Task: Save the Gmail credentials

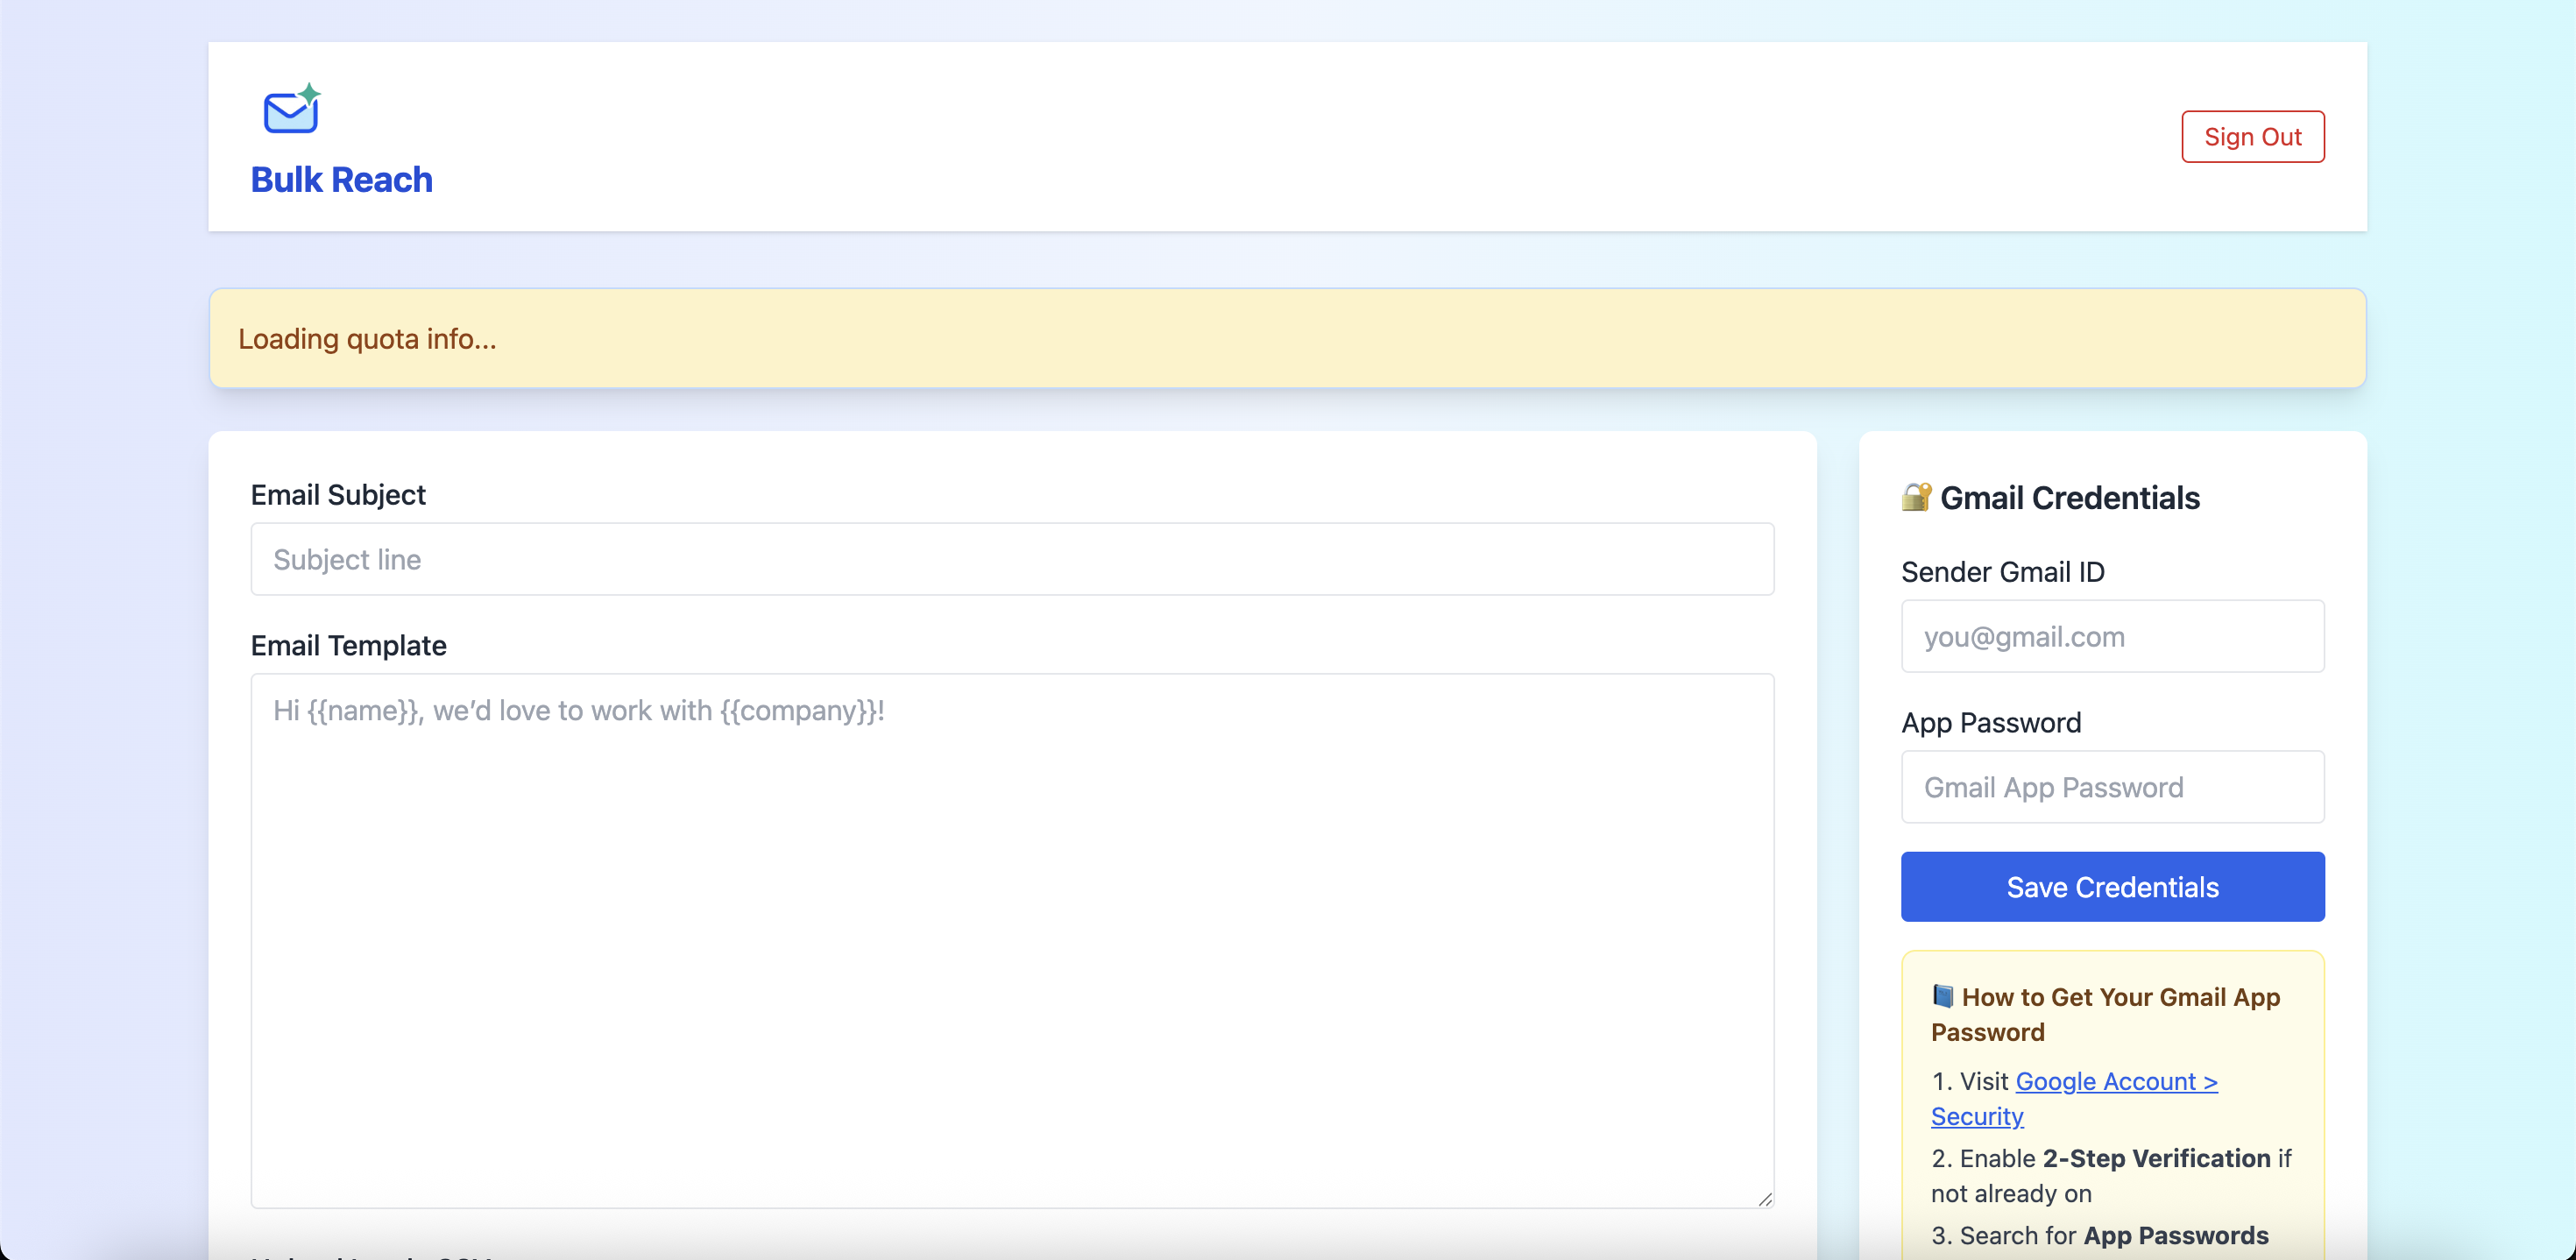Action: pyautogui.click(x=2112, y=887)
